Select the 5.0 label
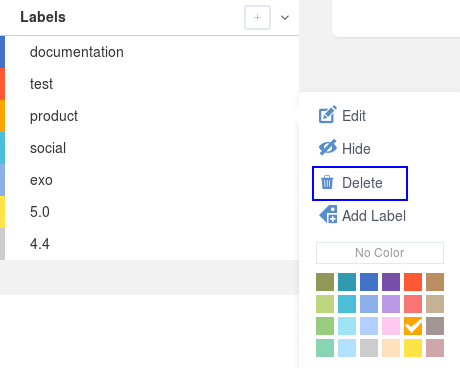Image resolution: width=460 pixels, height=368 pixels. click(x=149, y=212)
